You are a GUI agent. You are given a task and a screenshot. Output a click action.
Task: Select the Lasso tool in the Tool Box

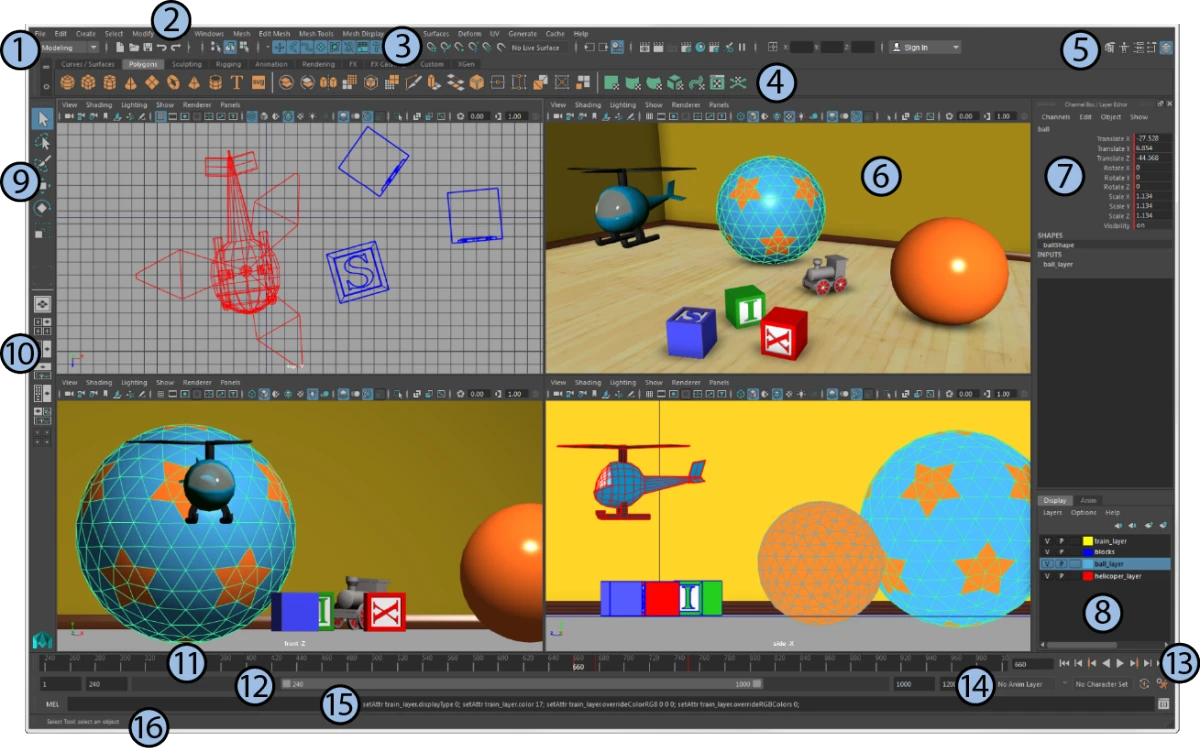tap(43, 142)
